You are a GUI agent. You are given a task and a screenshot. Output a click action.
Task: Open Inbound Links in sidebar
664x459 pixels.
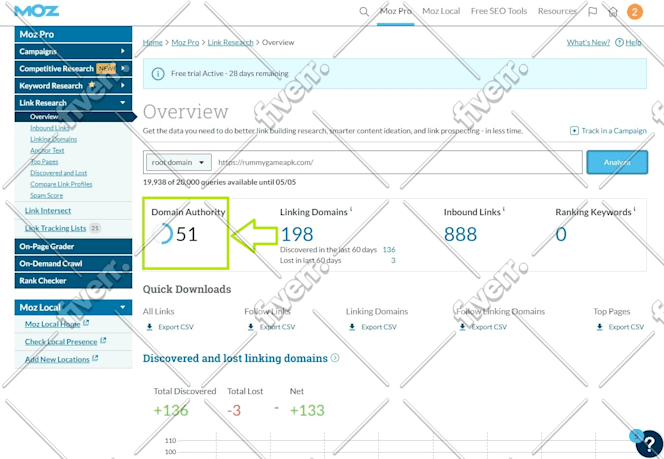point(50,128)
